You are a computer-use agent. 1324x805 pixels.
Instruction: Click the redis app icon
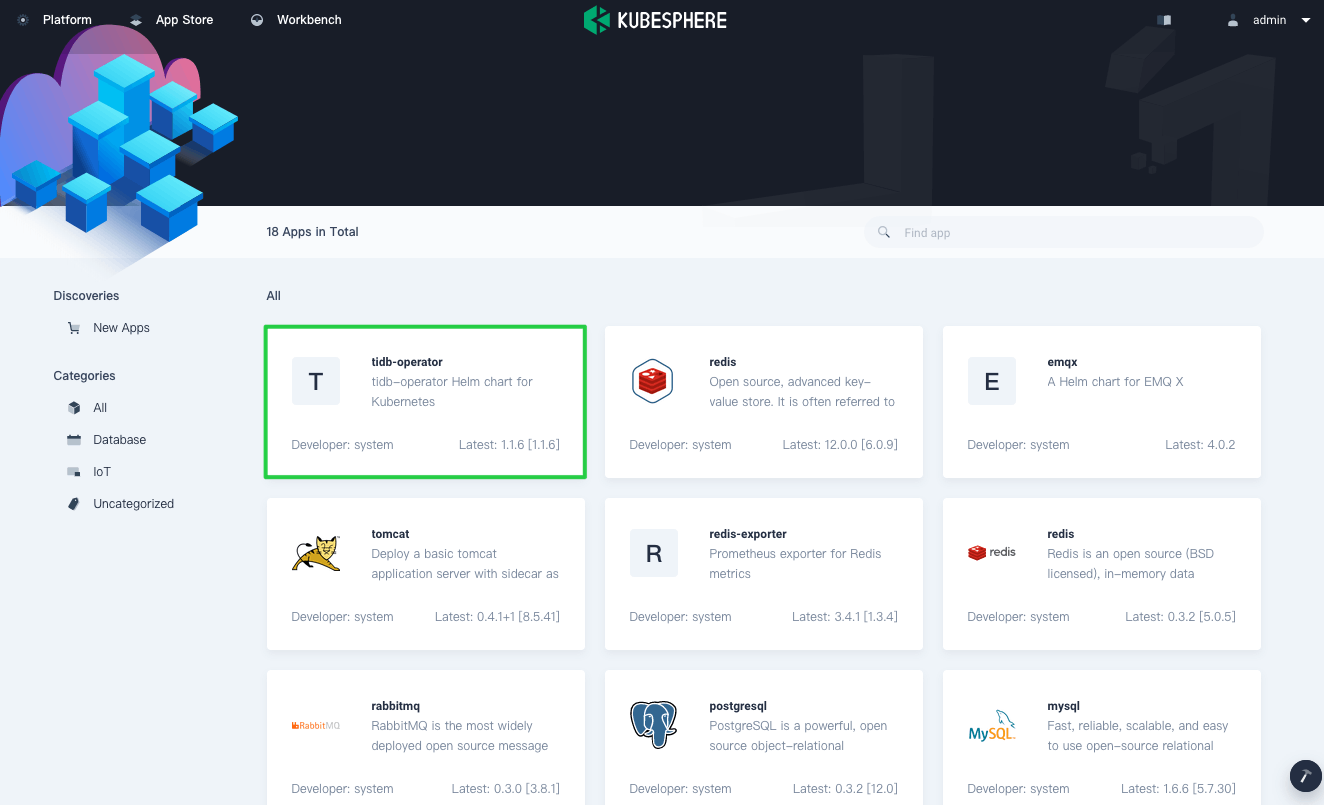(x=653, y=380)
